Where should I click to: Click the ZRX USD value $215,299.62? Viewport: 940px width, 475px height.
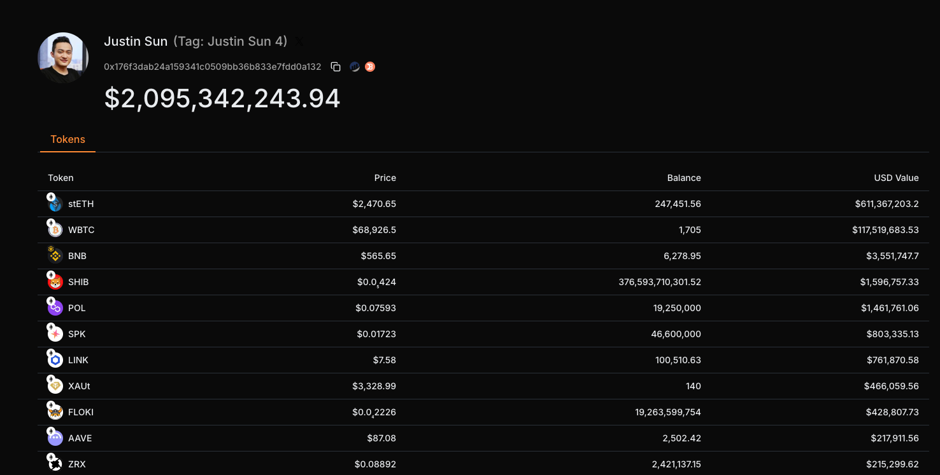point(893,464)
